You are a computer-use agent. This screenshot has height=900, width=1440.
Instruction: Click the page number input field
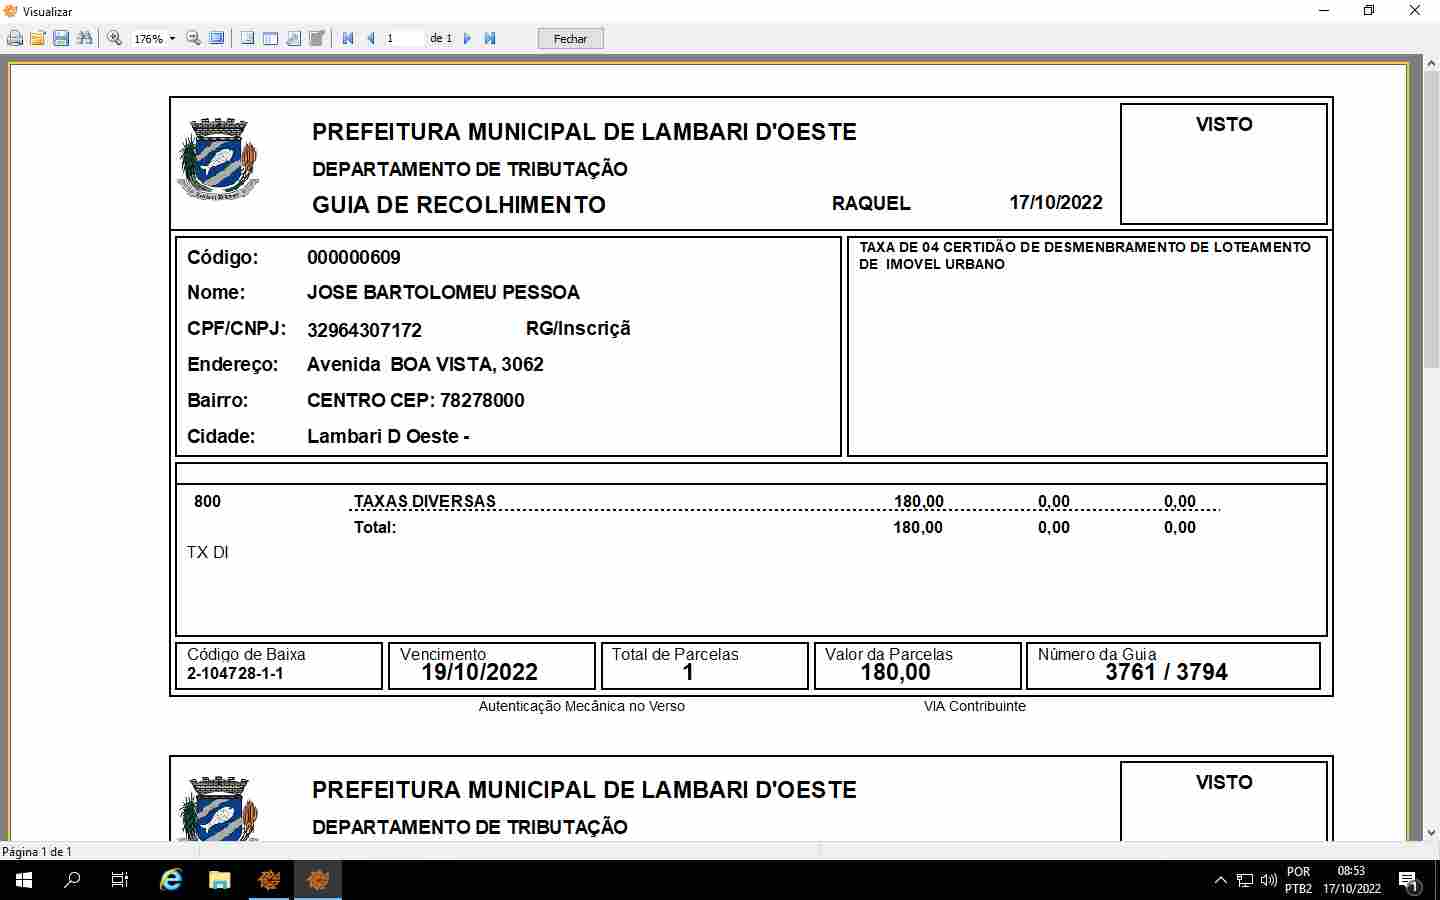click(x=404, y=39)
